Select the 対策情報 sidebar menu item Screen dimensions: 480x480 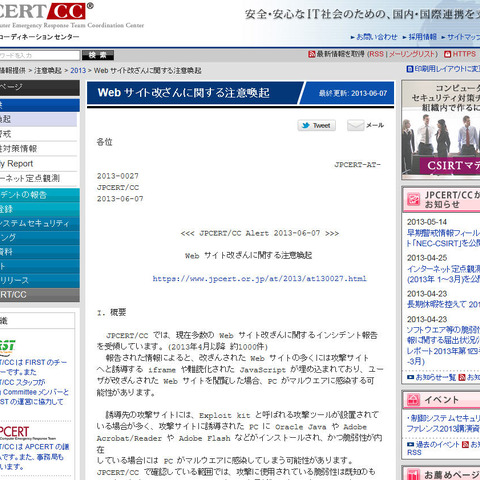pos(38,149)
